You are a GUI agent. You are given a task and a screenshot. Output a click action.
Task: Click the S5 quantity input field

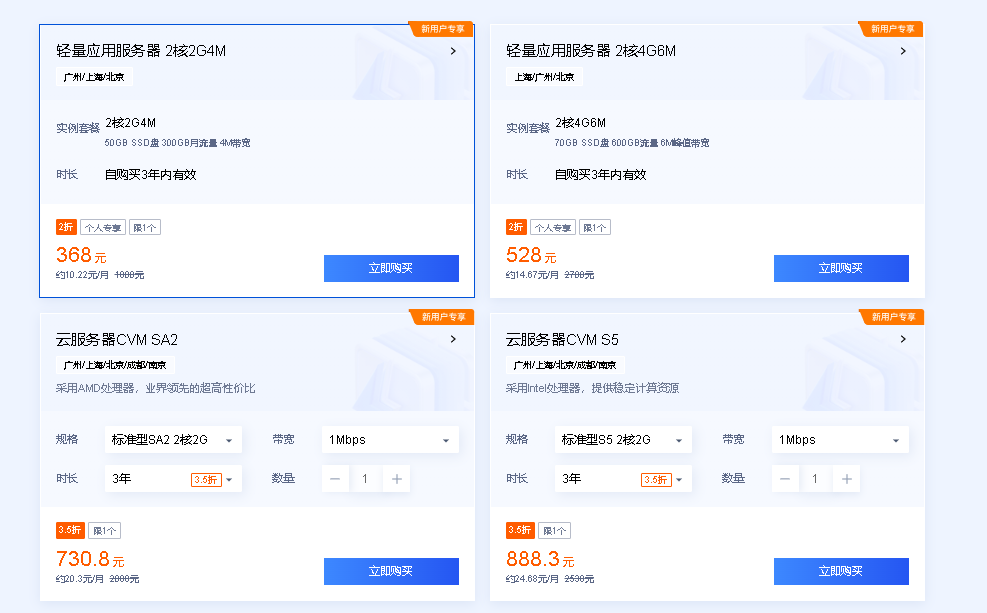tap(815, 479)
